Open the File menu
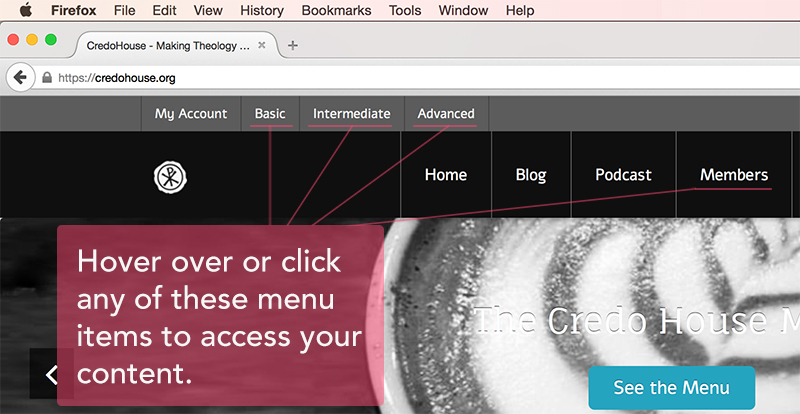 (x=125, y=10)
